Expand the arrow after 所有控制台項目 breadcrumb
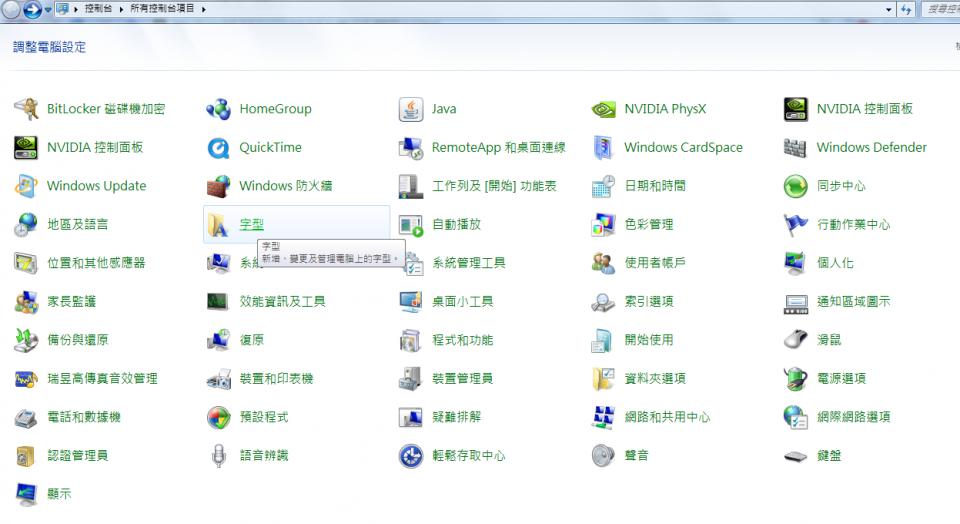 203,9
